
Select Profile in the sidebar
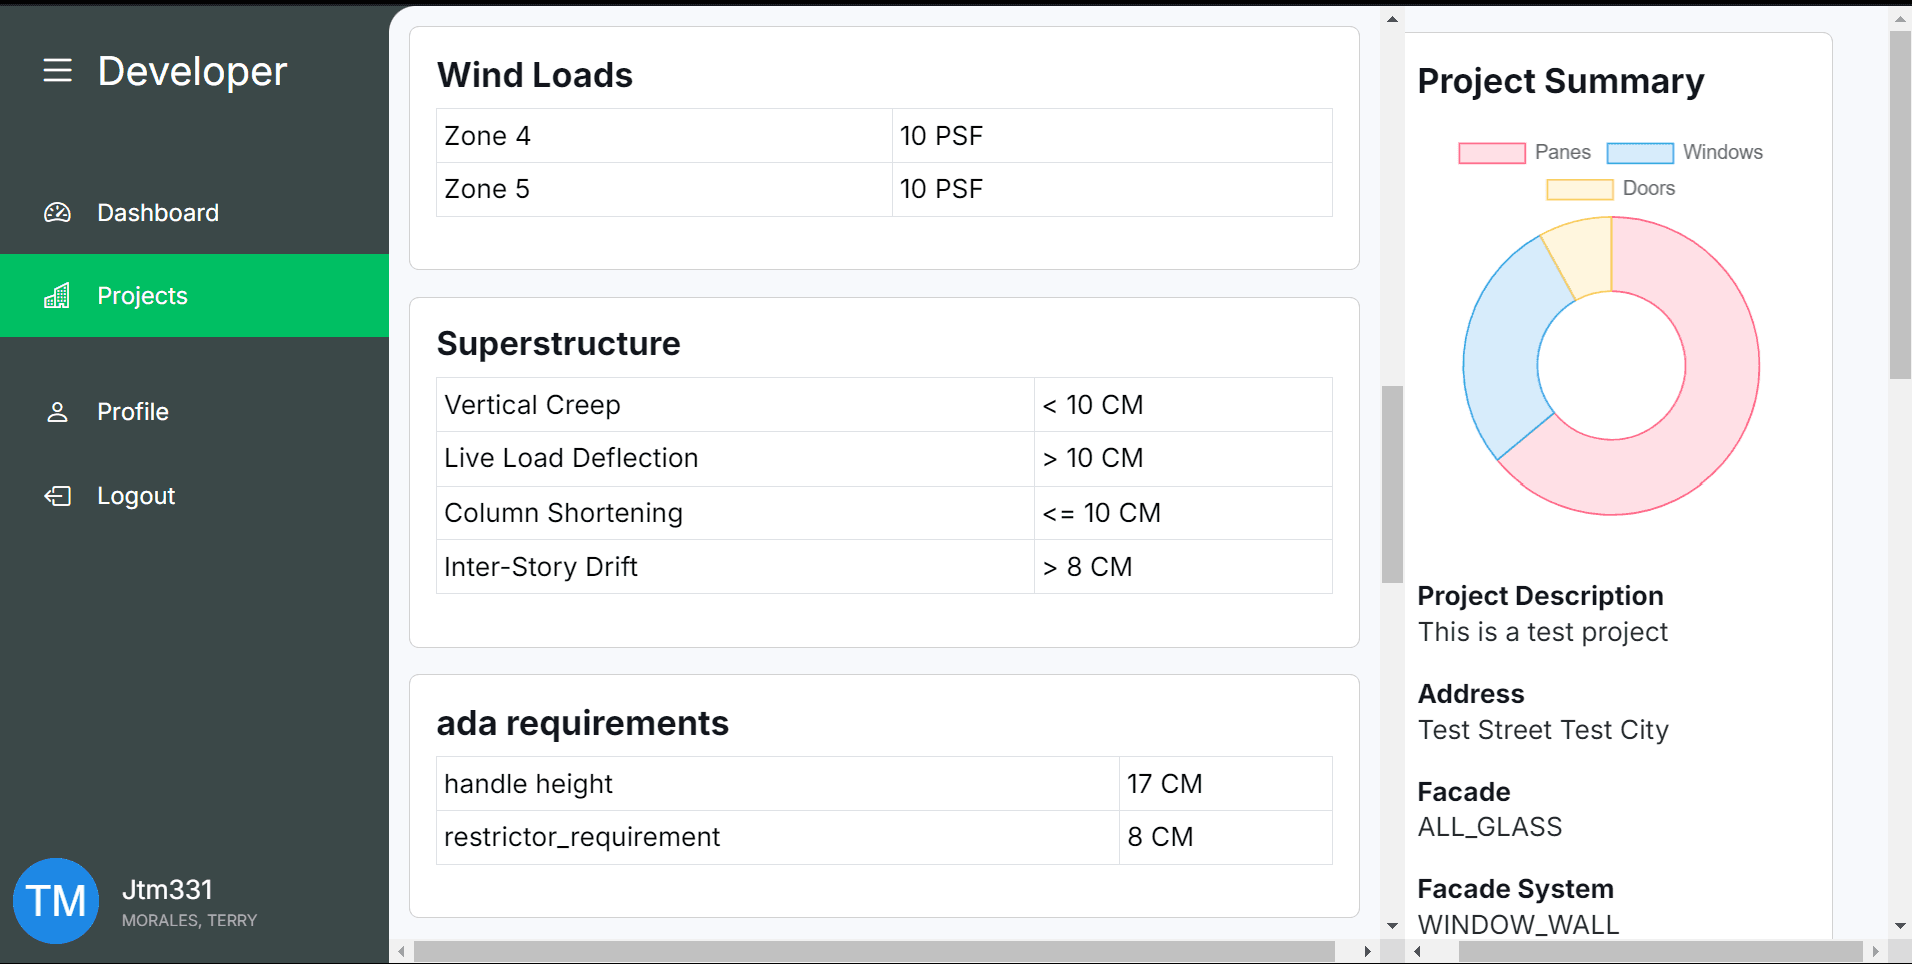tap(133, 412)
